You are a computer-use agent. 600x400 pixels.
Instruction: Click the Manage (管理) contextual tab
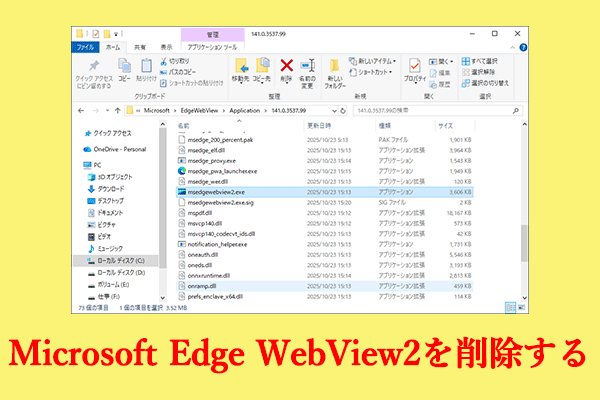(x=213, y=34)
